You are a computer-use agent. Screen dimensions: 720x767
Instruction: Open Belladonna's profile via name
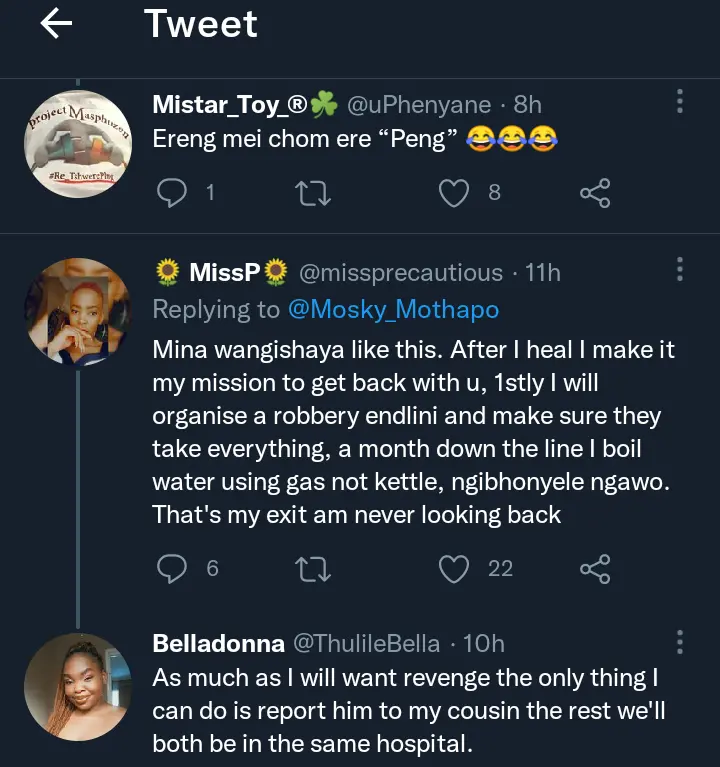coord(218,644)
